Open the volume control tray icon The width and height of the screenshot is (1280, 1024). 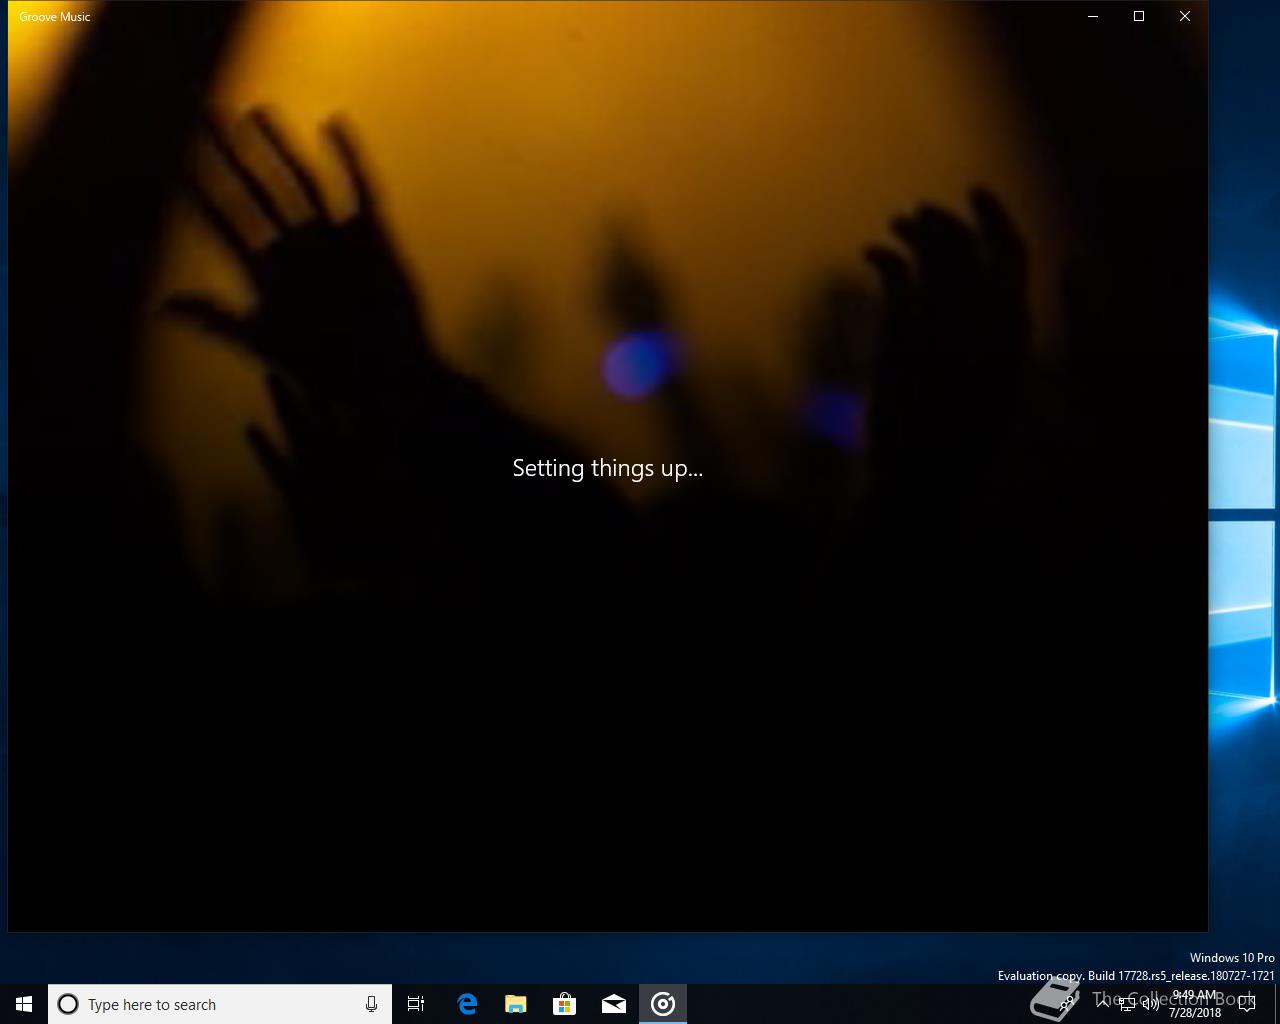point(1151,1004)
